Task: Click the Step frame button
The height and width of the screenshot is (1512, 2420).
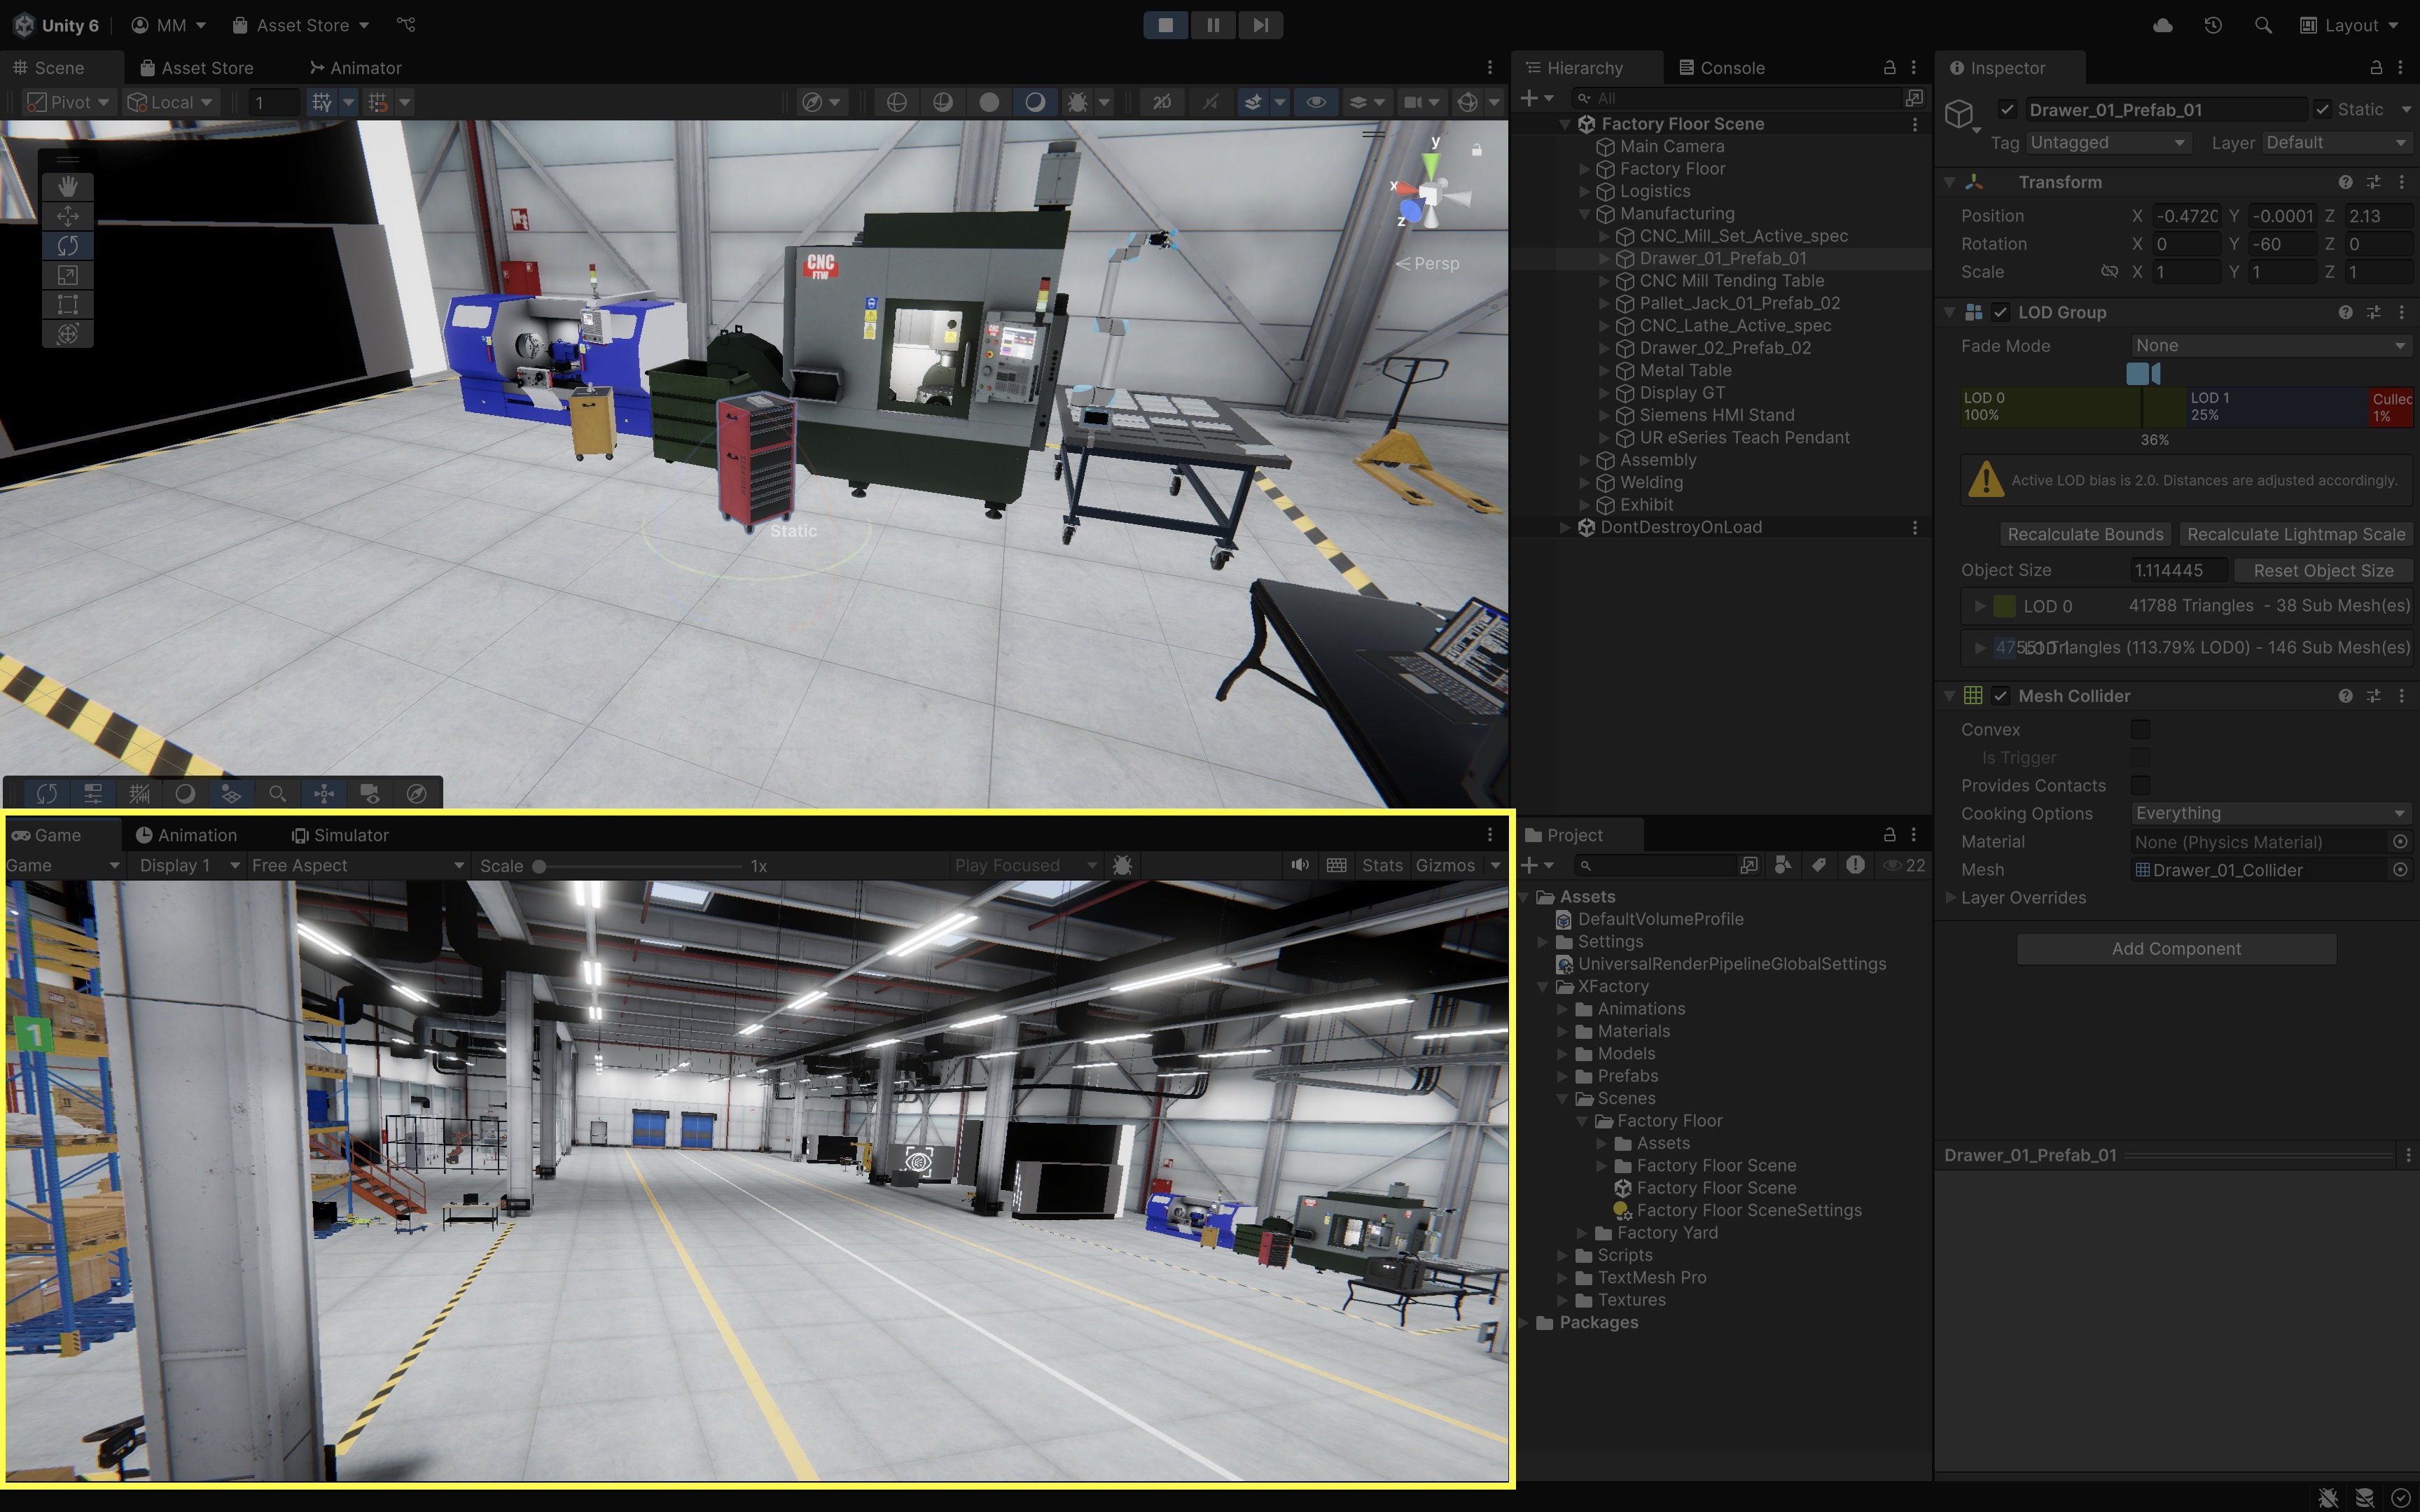Action: coord(1260,25)
